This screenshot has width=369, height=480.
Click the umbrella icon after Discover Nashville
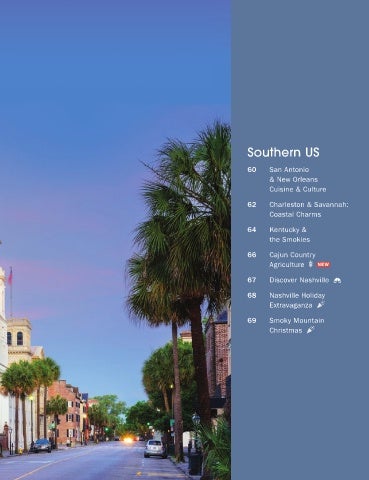(x=337, y=280)
